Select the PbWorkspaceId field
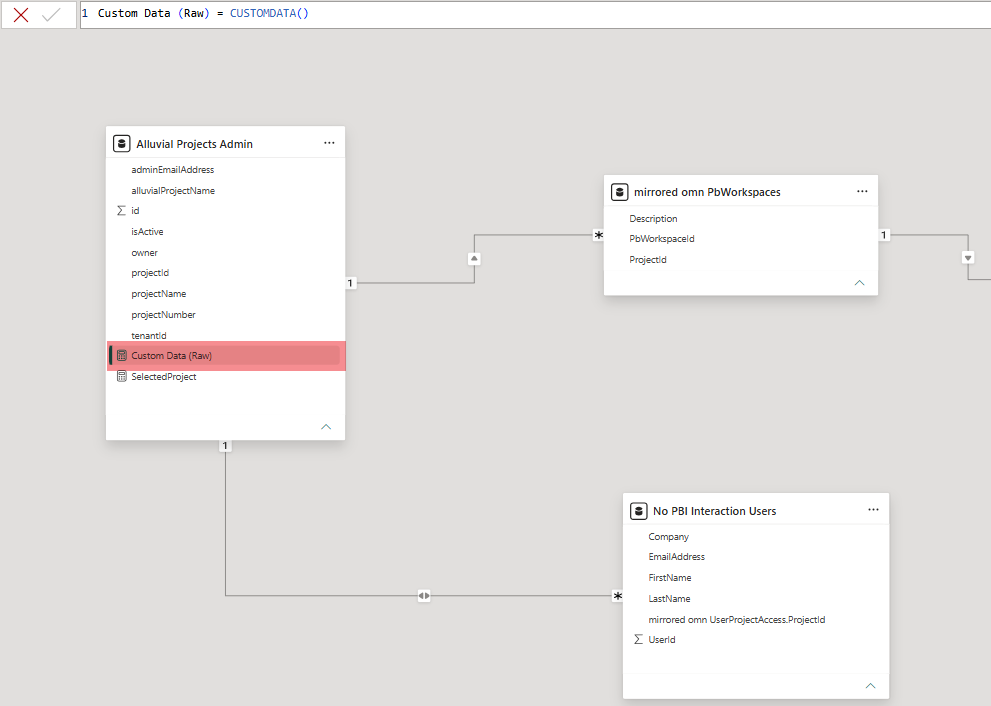The image size is (991, 706). tap(662, 238)
